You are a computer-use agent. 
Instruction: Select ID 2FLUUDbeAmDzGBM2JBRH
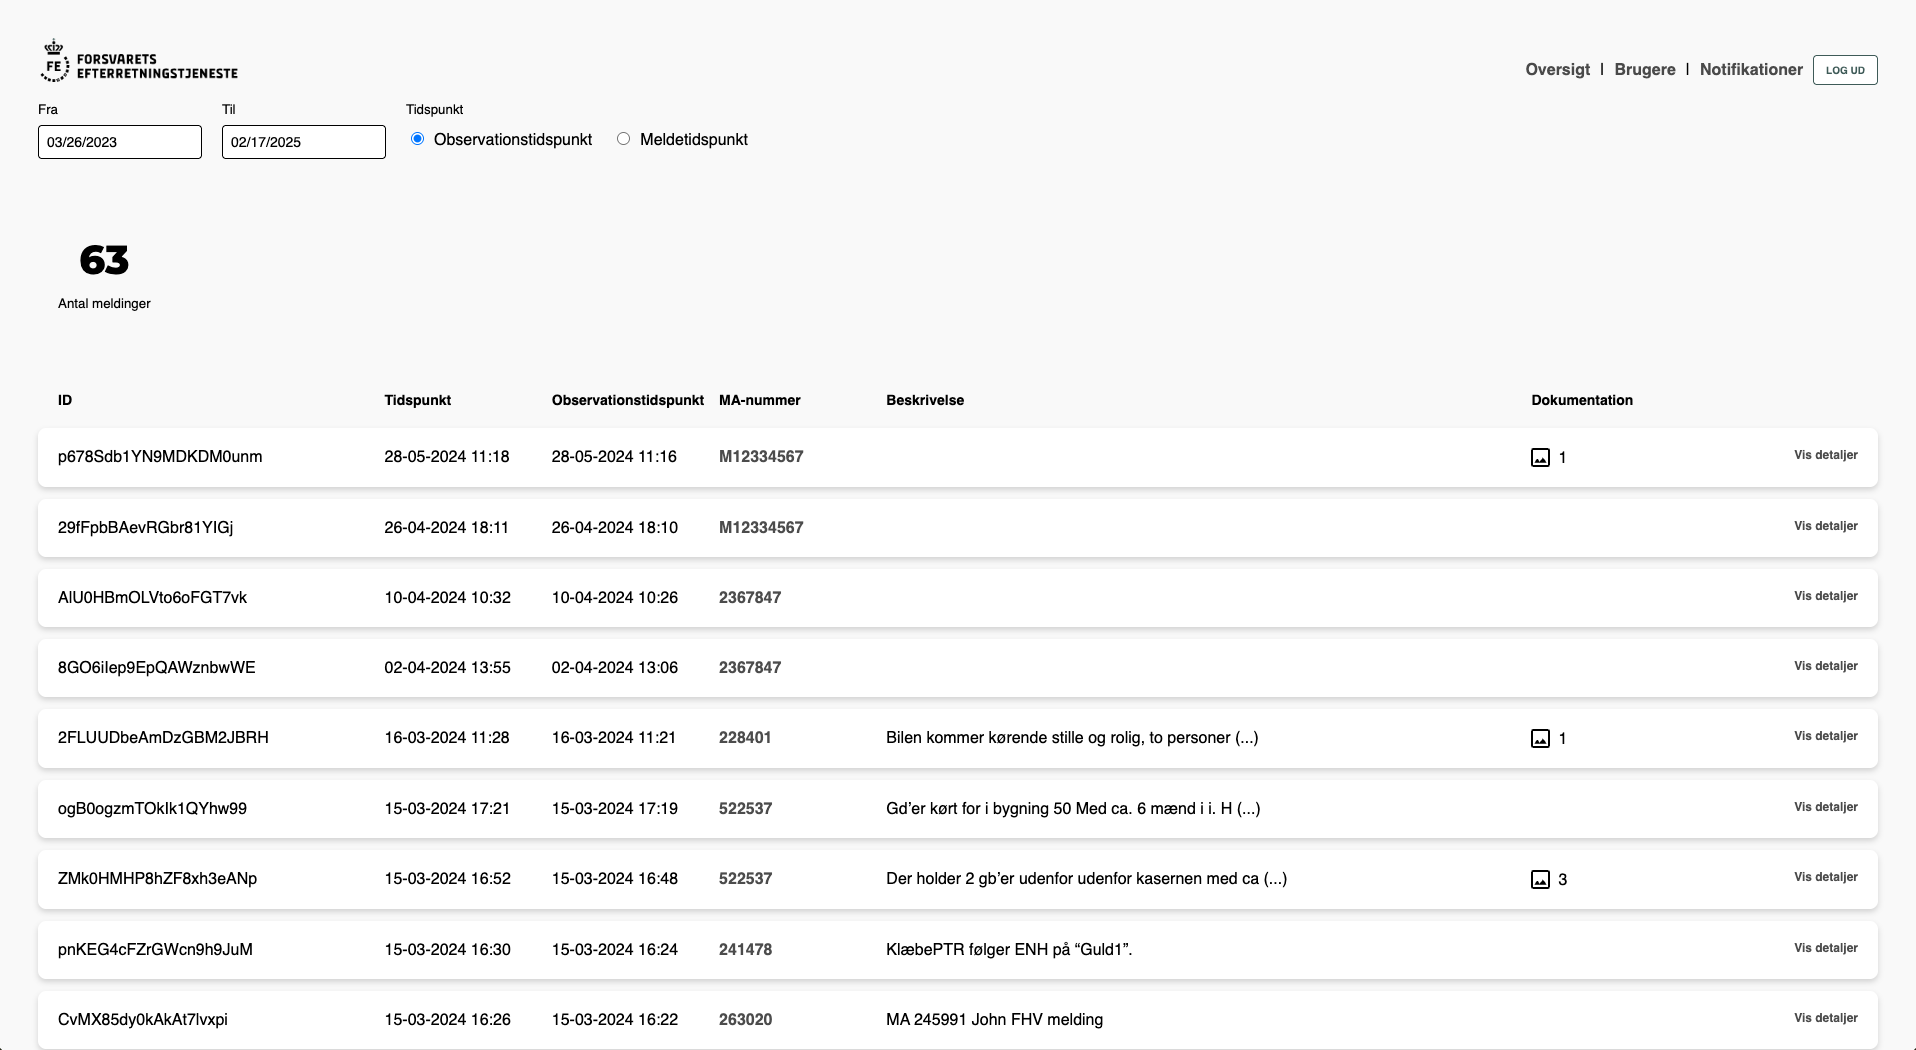click(163, 737)
